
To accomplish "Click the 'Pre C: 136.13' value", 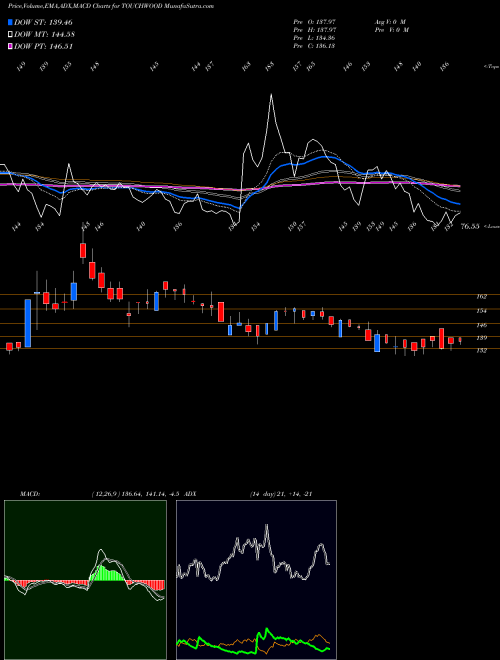I will (x=314, y=46).
